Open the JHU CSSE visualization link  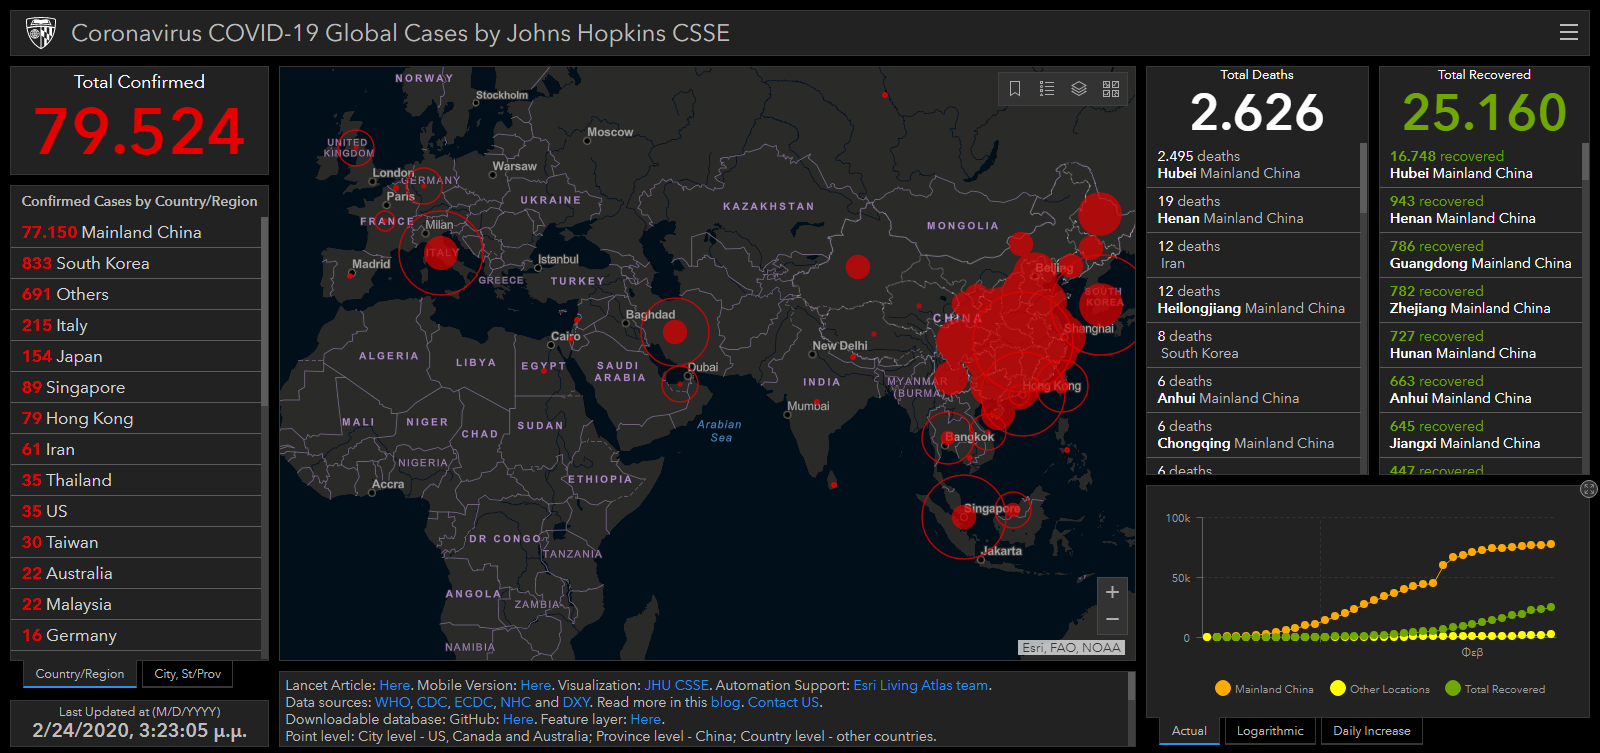676,685
